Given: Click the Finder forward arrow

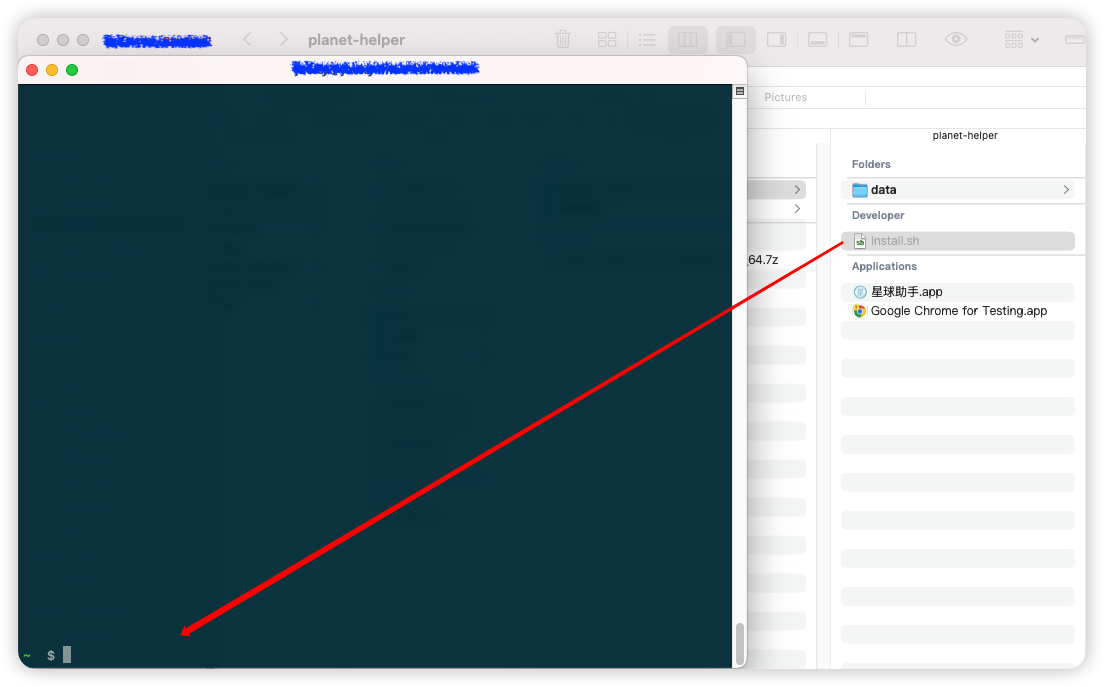Looking at the screenshot, I should point(284,40).
